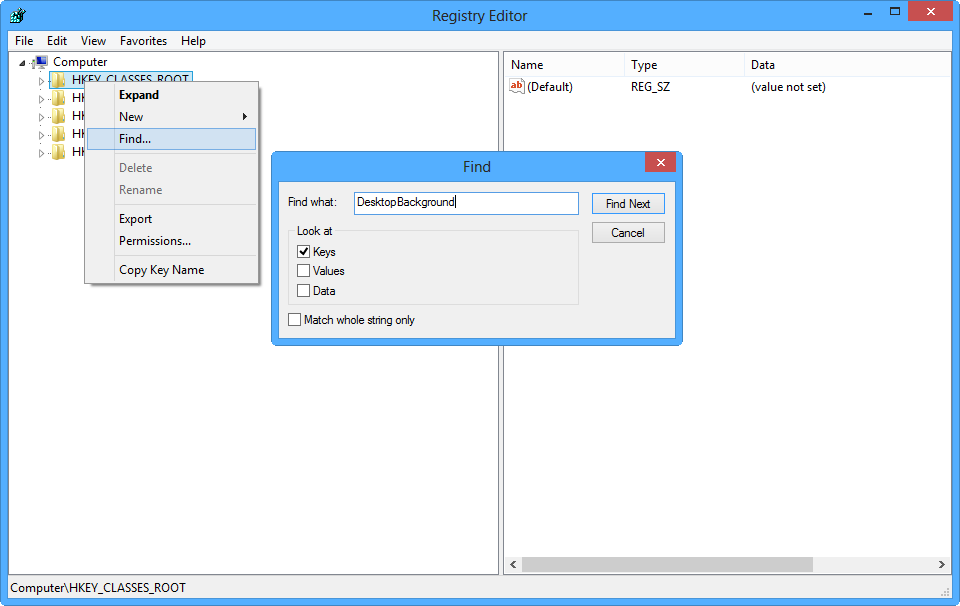Click the Computer\HKEY_CLASSES_ROOT status bar path
The width and height of the screenshot is (960, 606).
98,588
